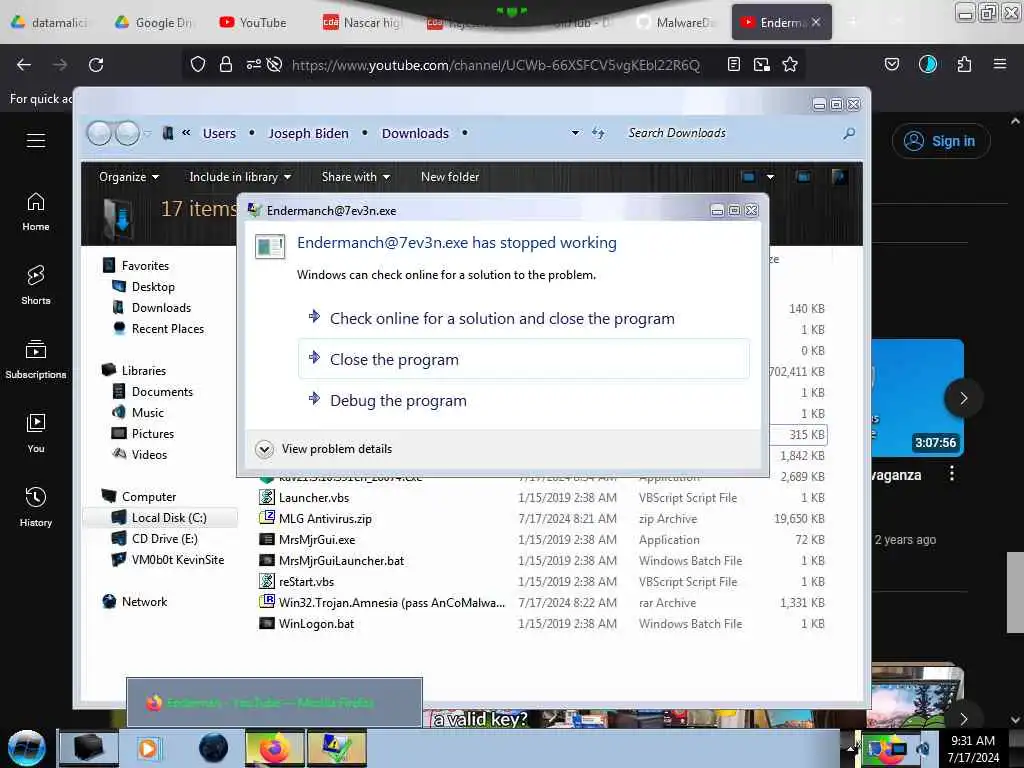The height and width of the screenshot is (768, 1024).
Task: Open address bar history dropdown arrow
Action: 575,133
